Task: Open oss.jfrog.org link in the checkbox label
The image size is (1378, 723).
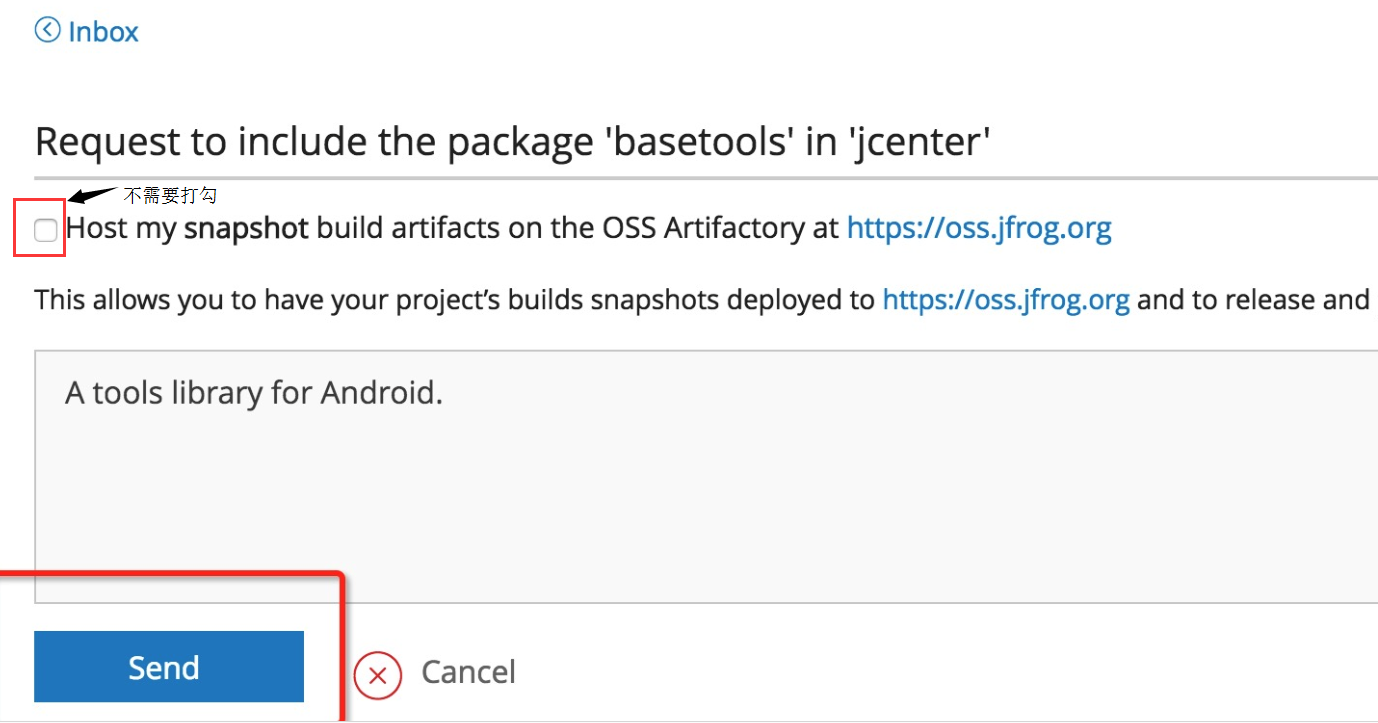Action: (978, 229)
